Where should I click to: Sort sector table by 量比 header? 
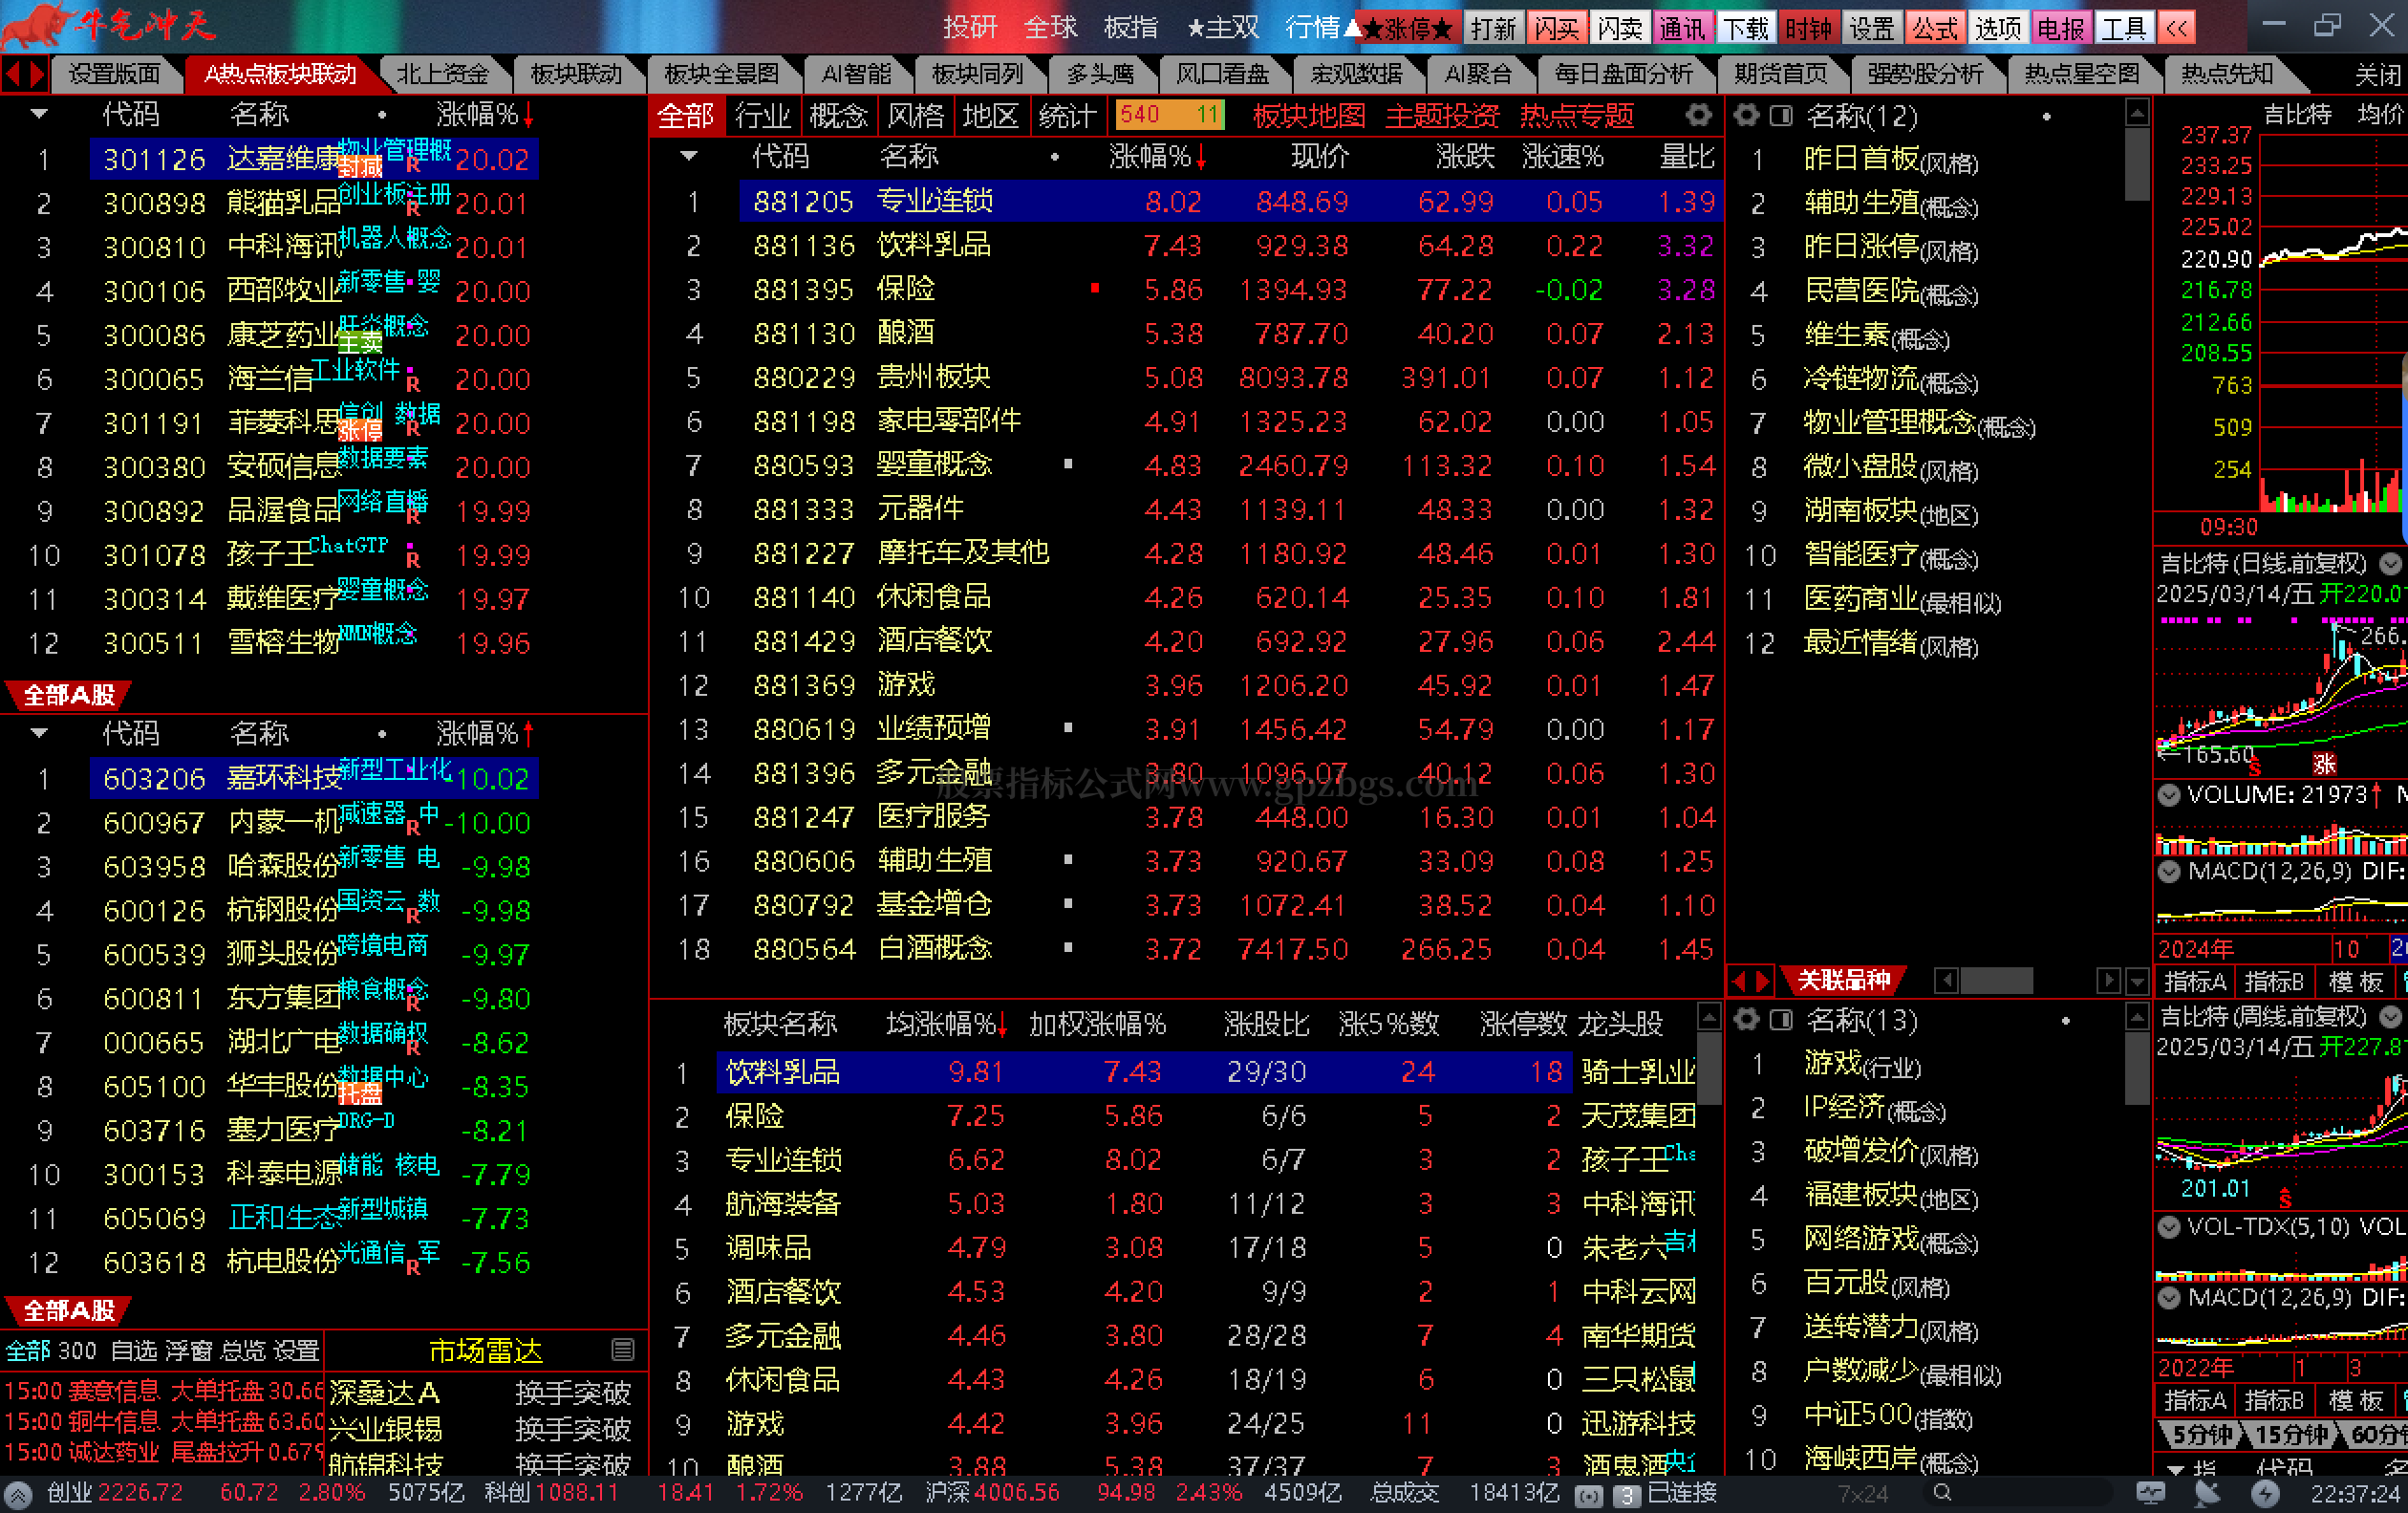pyautogui.click(x=1687, y=156)
